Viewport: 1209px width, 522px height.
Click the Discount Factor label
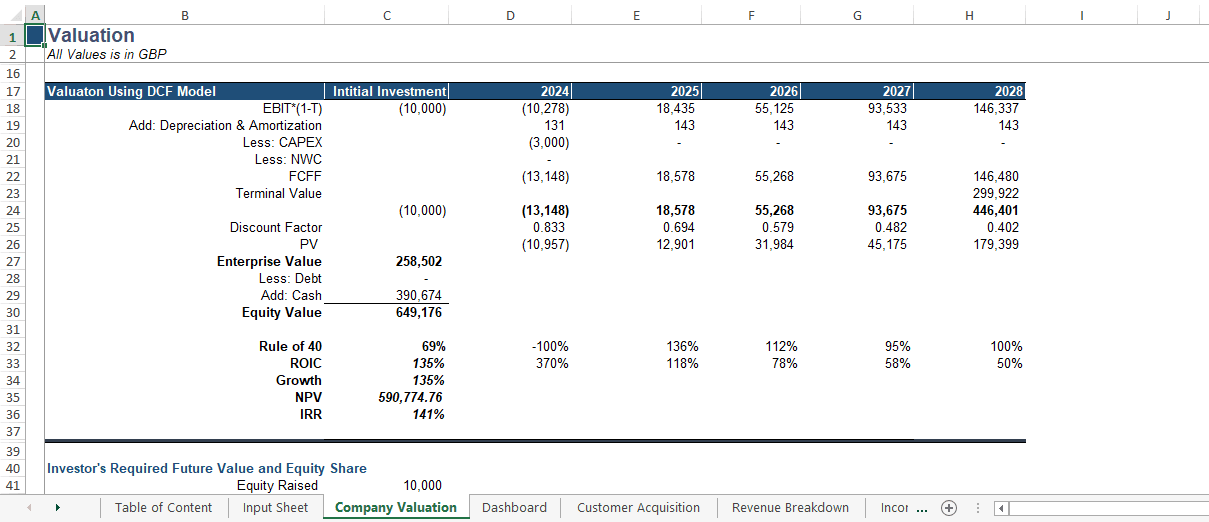coord(276,227)
